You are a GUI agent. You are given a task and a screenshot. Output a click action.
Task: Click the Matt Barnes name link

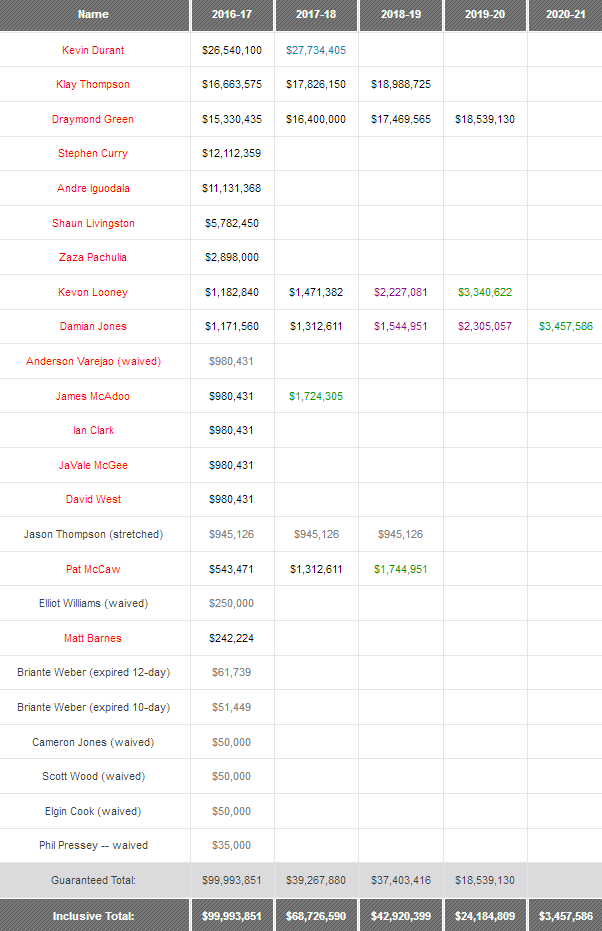point(93,638)
